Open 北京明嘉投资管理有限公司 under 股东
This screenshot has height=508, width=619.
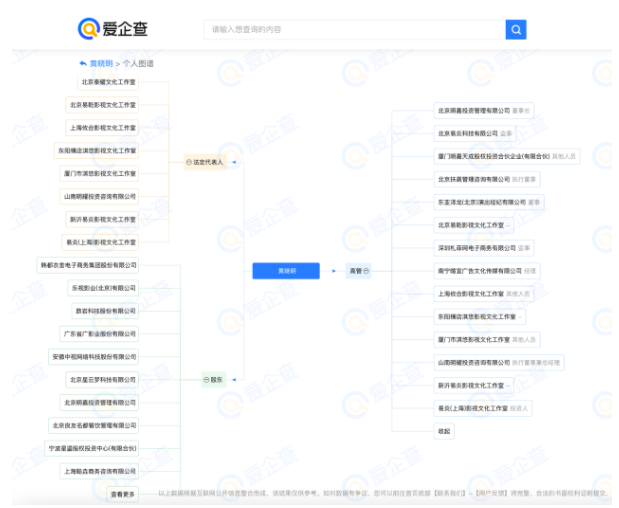pyautogui.click(x=99, y=402)
